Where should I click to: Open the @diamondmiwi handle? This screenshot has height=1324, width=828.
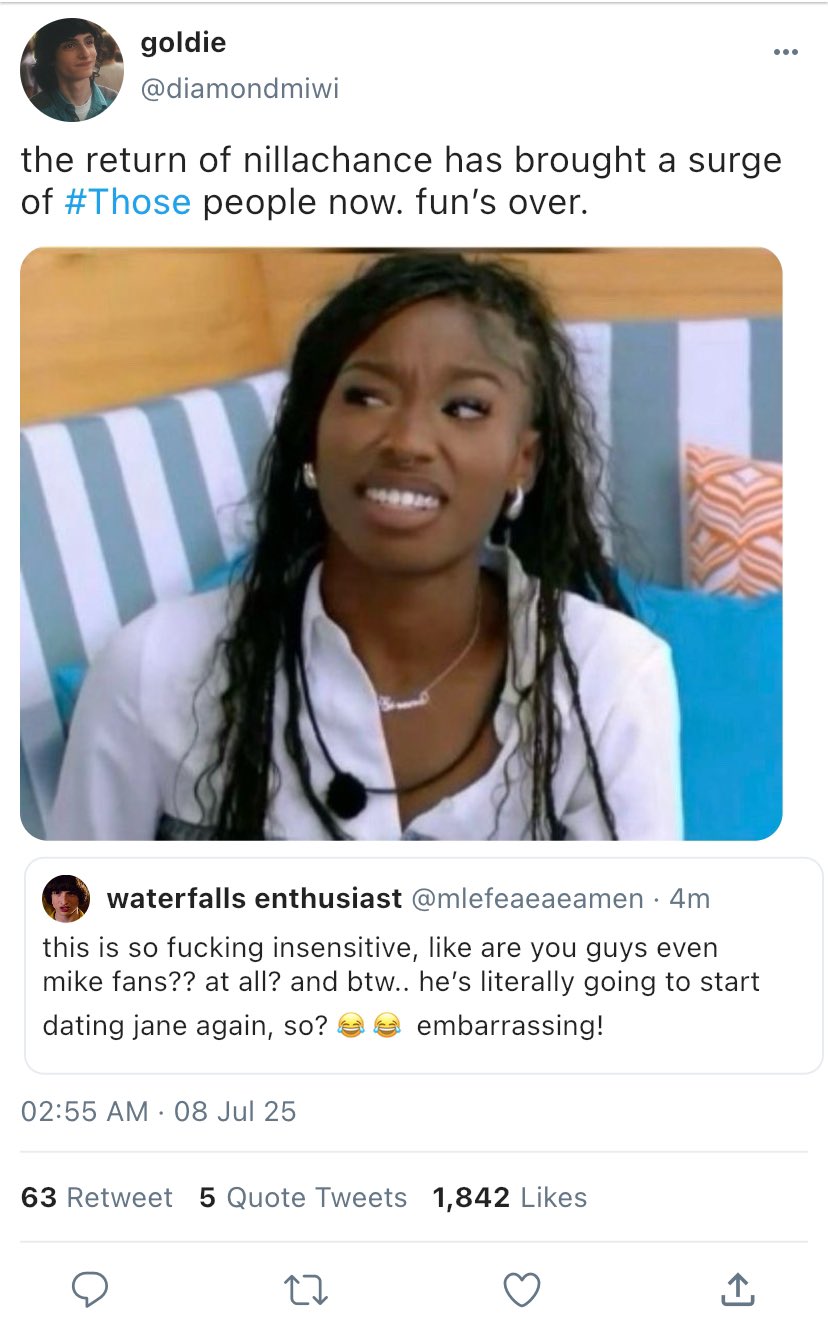click(x=240, y=89)
